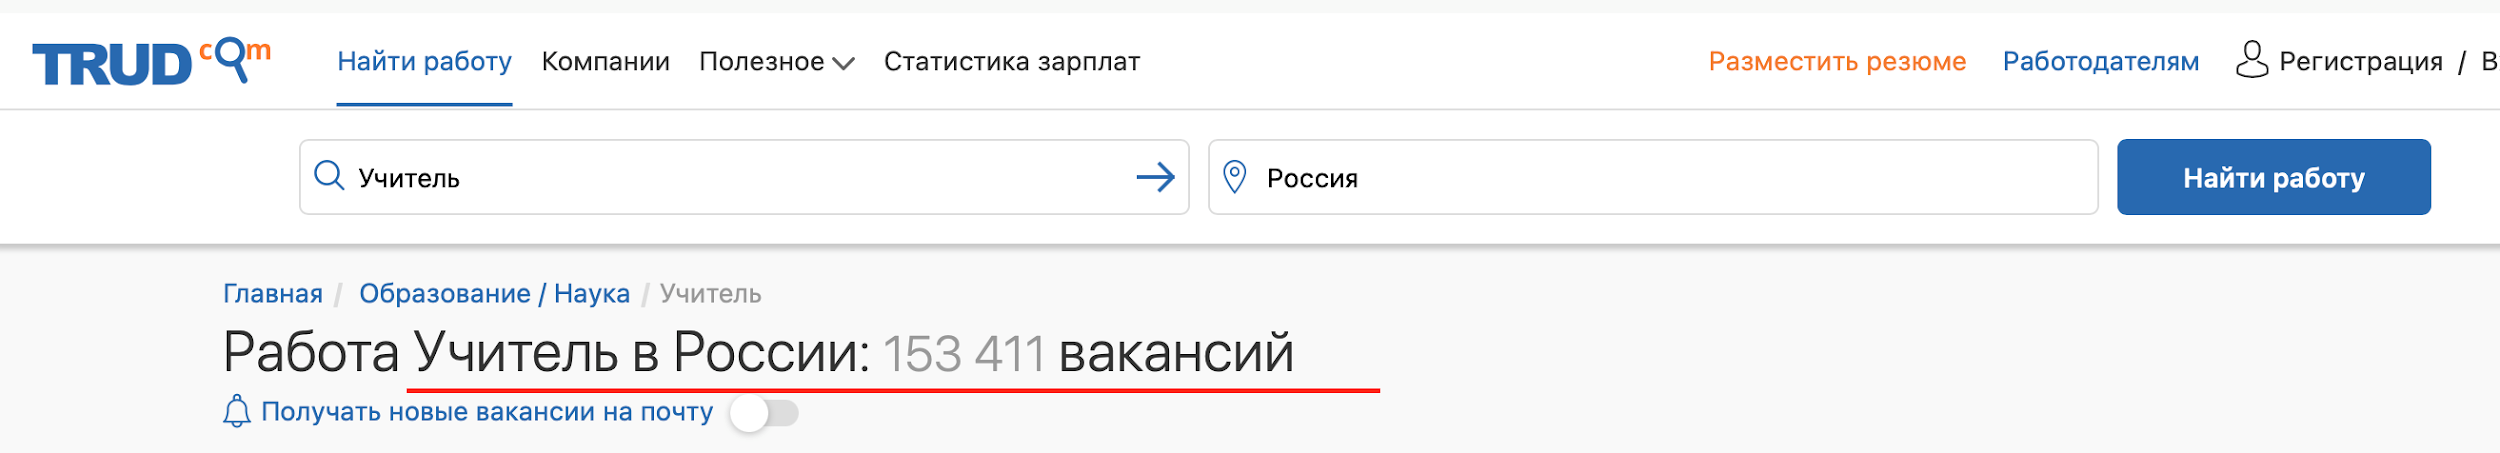The width and height of the screenshot is (2500, 453).
Task: Go to Статистика зарплат page
Action: click(1011, 62)
